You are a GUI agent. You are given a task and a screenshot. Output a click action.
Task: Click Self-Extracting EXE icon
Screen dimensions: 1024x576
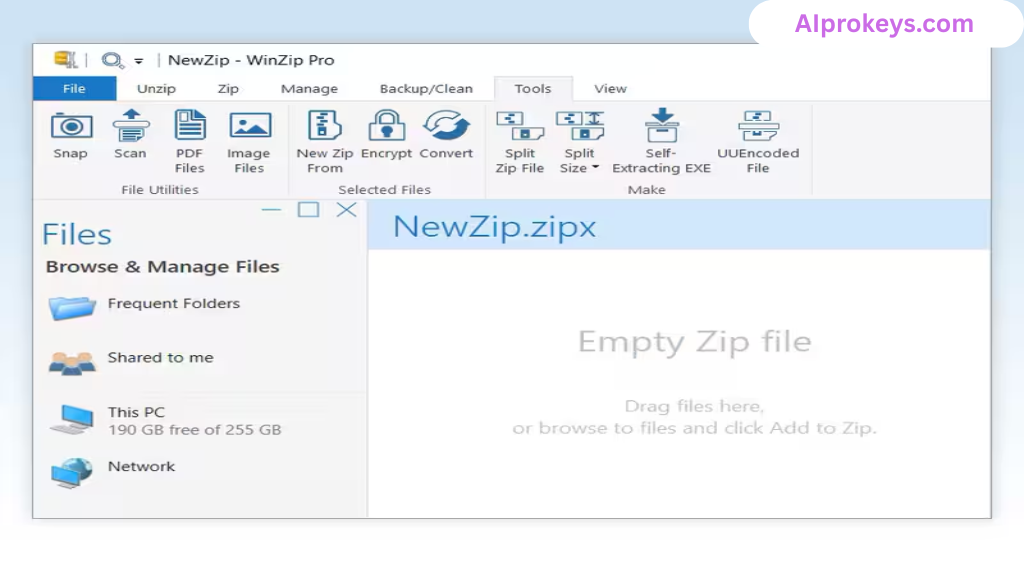tap(662, 125)
